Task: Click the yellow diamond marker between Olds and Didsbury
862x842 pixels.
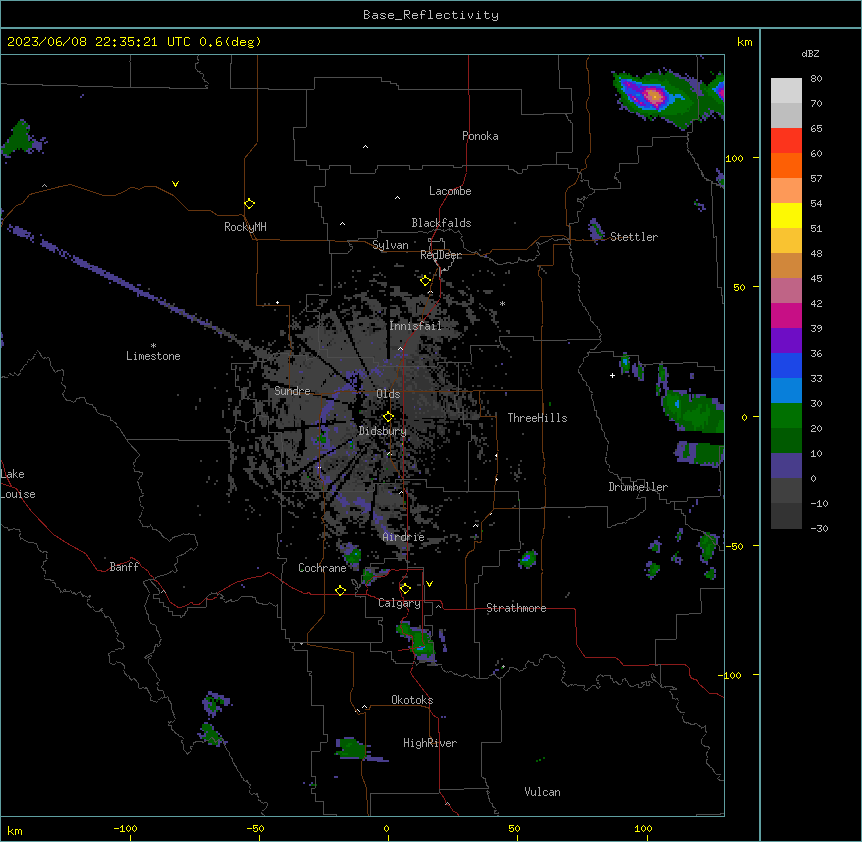Action: [388, 417]
